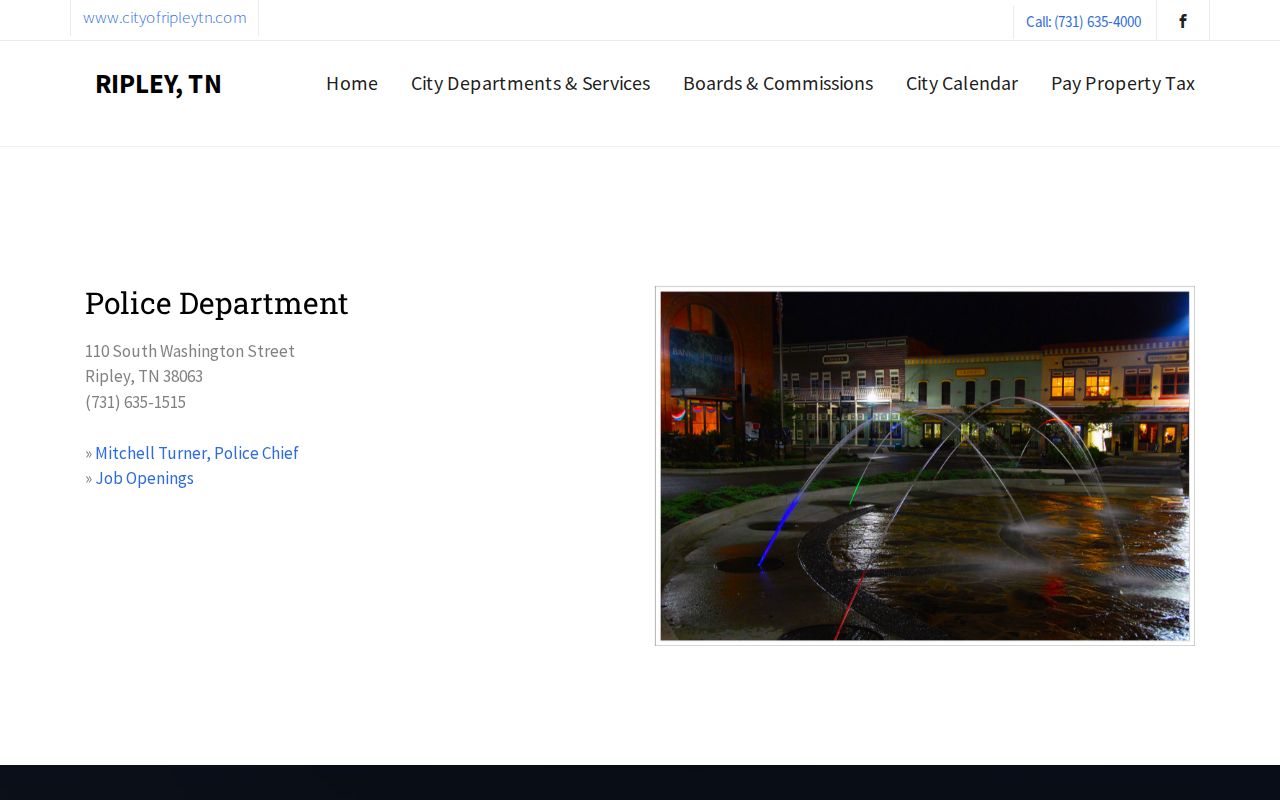Select the Ripley, TN 38063 text

click(x=144, y=376)
